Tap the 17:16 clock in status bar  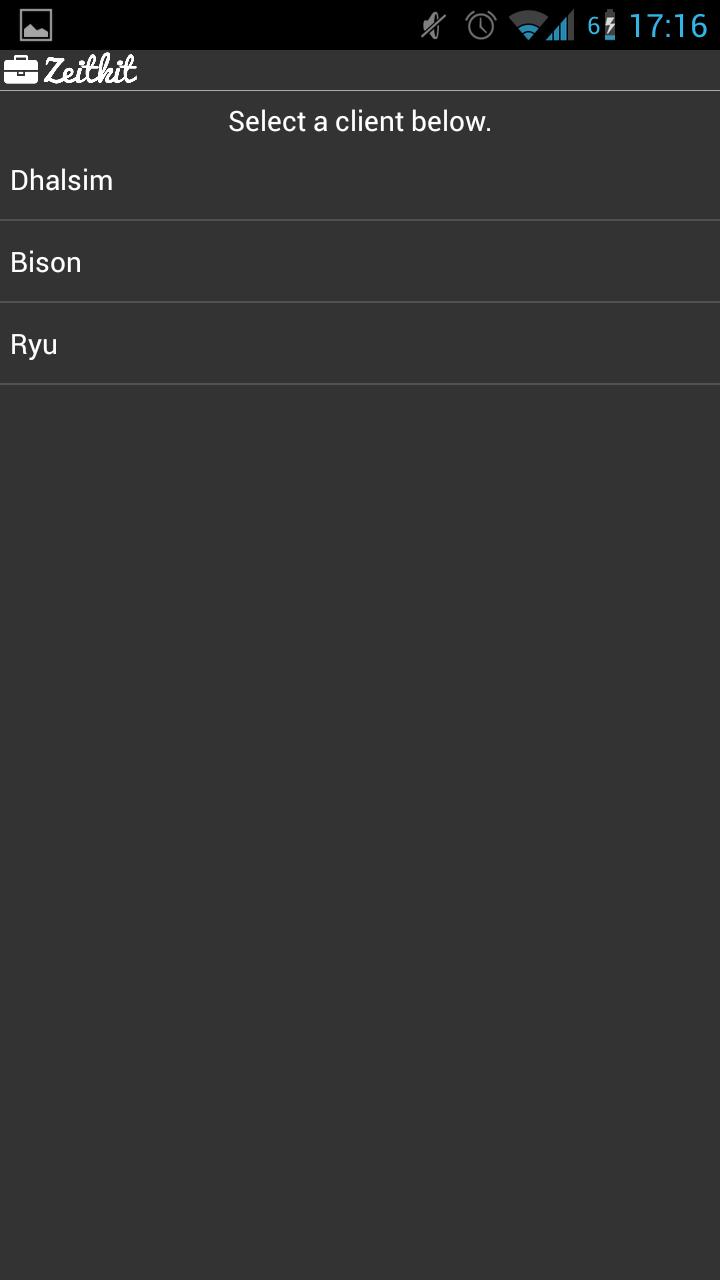coord(668,25)
